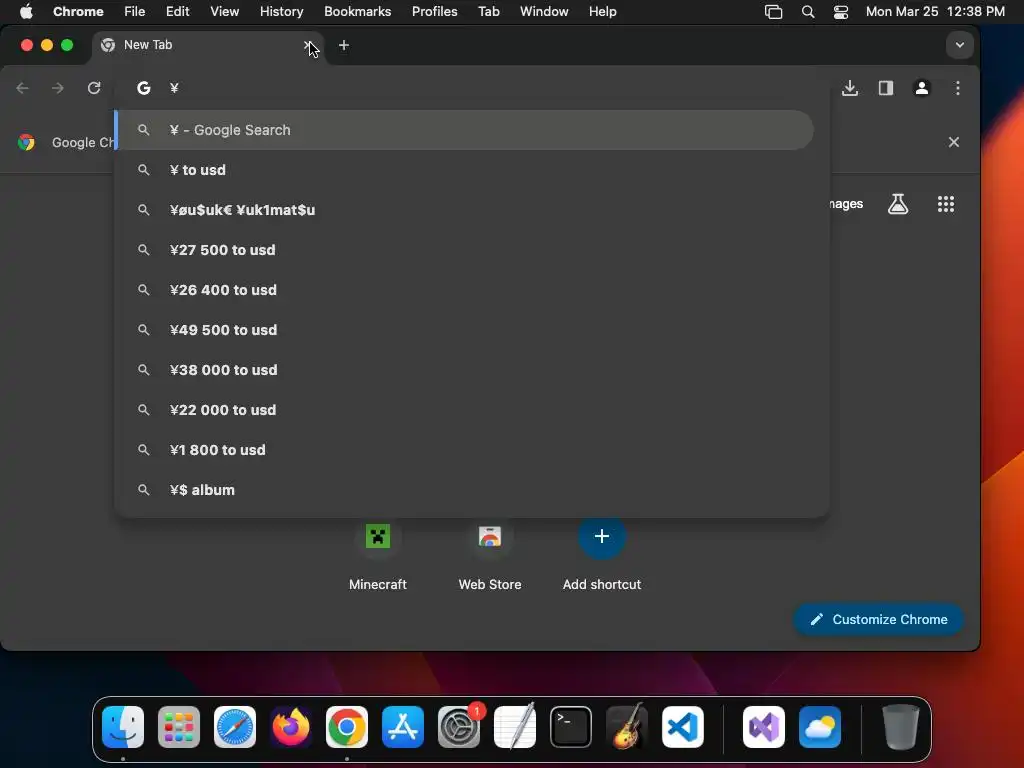Open Spotlight search in the menu bar
Viewport: 1024px width, 768px height.
808,12
